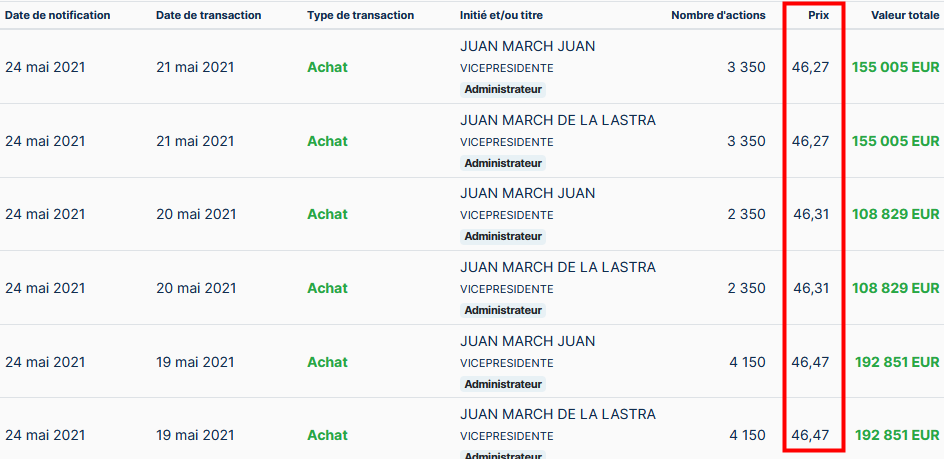Click 192 851 EUR value for JUAN MARCH JUAN

(897, 362)
